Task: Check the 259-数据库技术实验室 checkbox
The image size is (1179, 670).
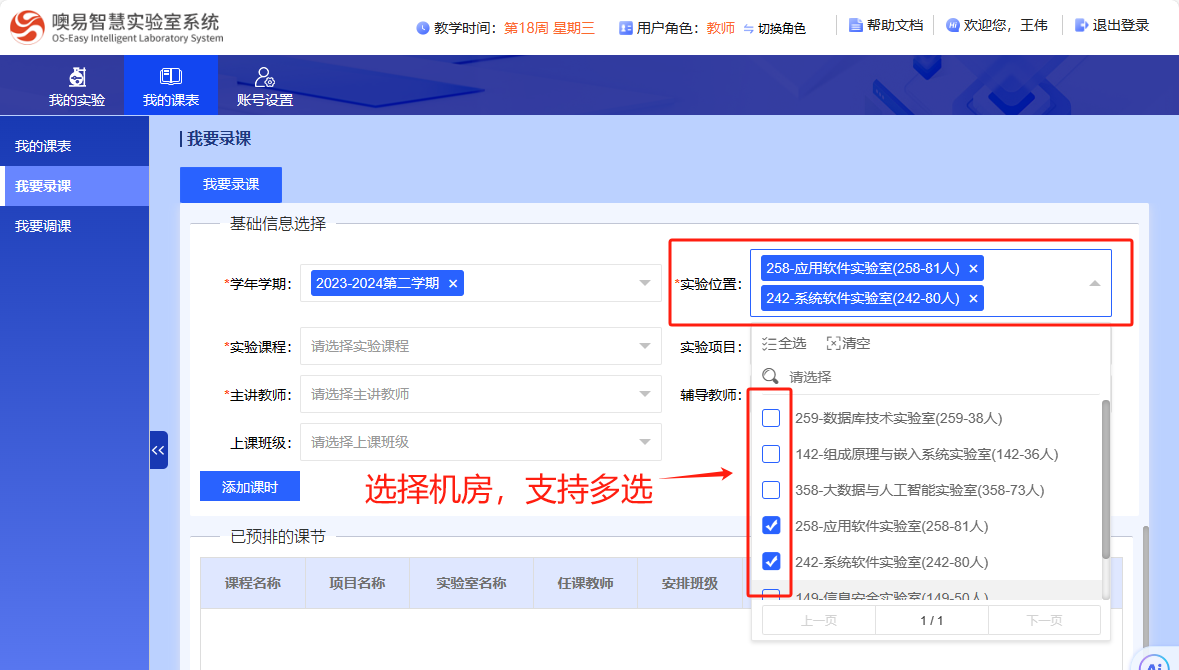Action: click(x=771, y=418)
